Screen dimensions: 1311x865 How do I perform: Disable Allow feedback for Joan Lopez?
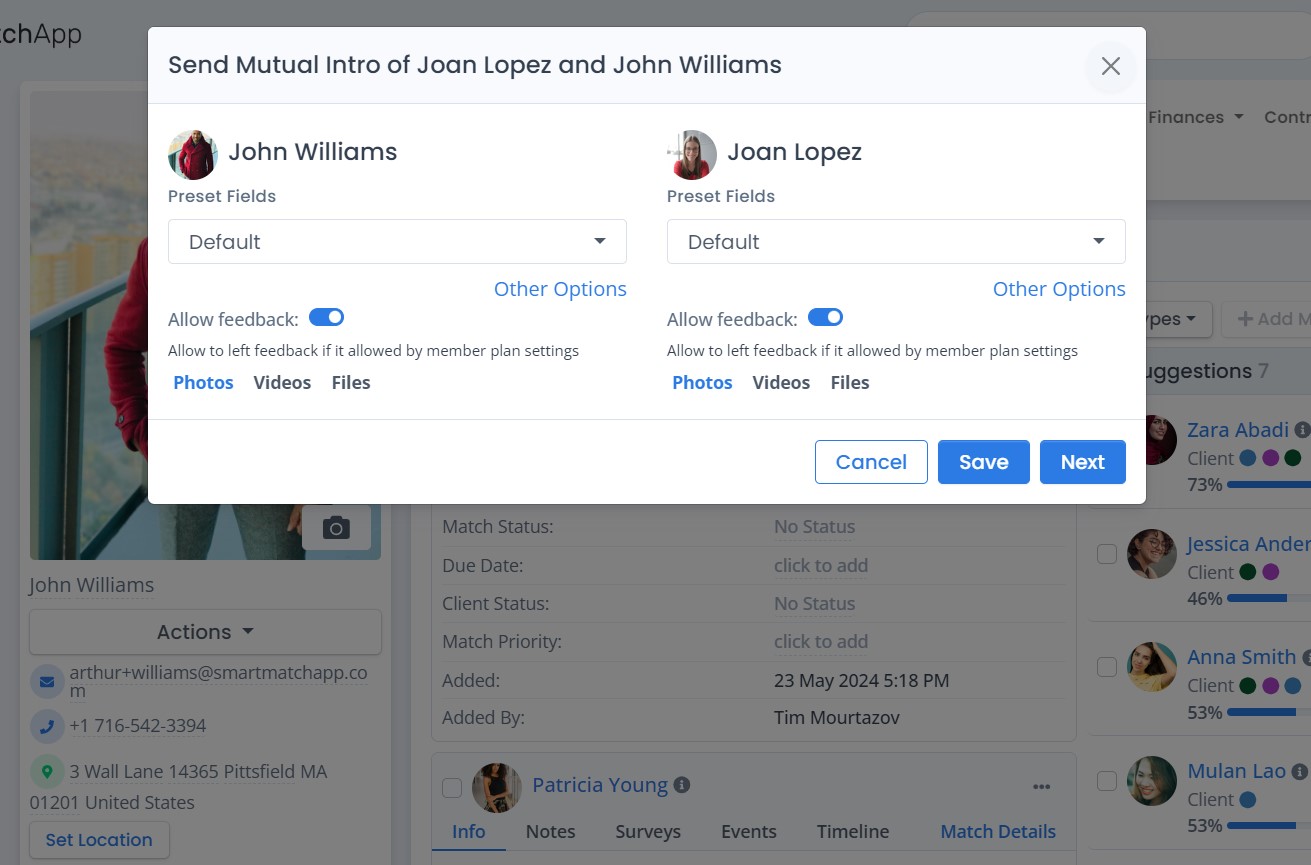[825, 318]
